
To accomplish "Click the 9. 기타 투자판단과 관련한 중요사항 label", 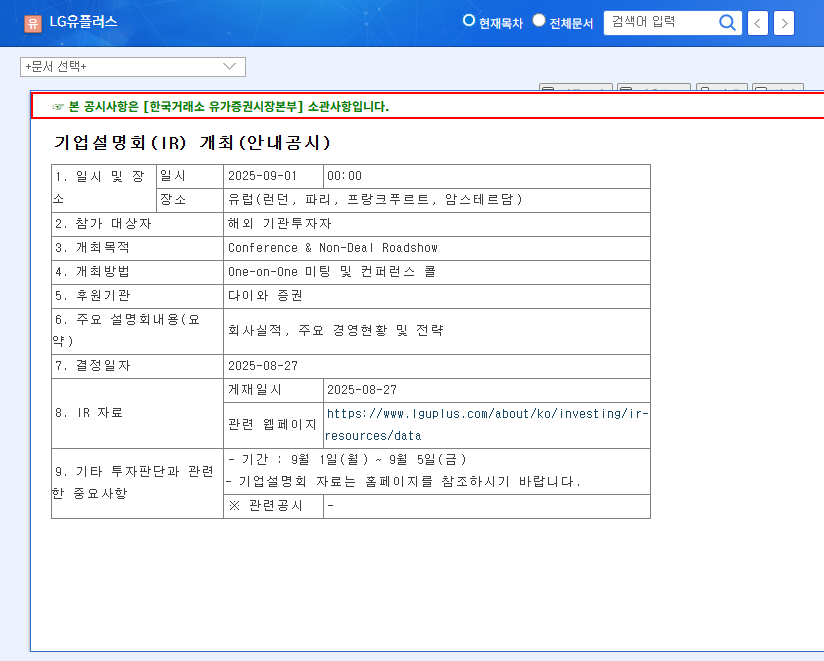I will 138,483.
